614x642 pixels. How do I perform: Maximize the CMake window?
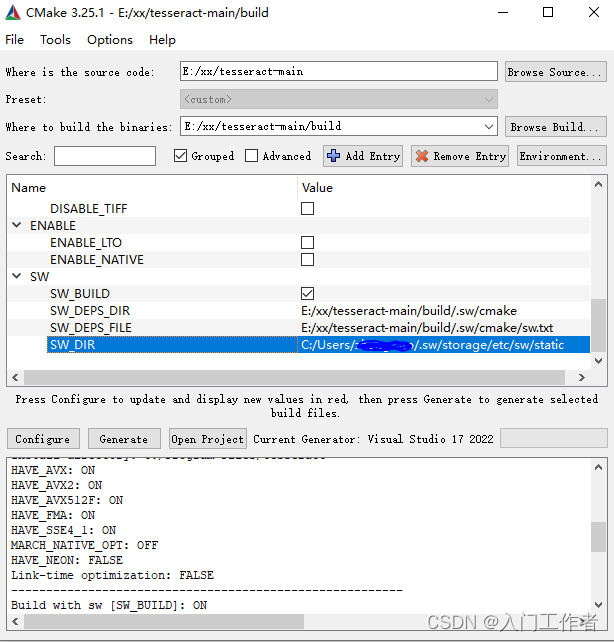(548, 12)
